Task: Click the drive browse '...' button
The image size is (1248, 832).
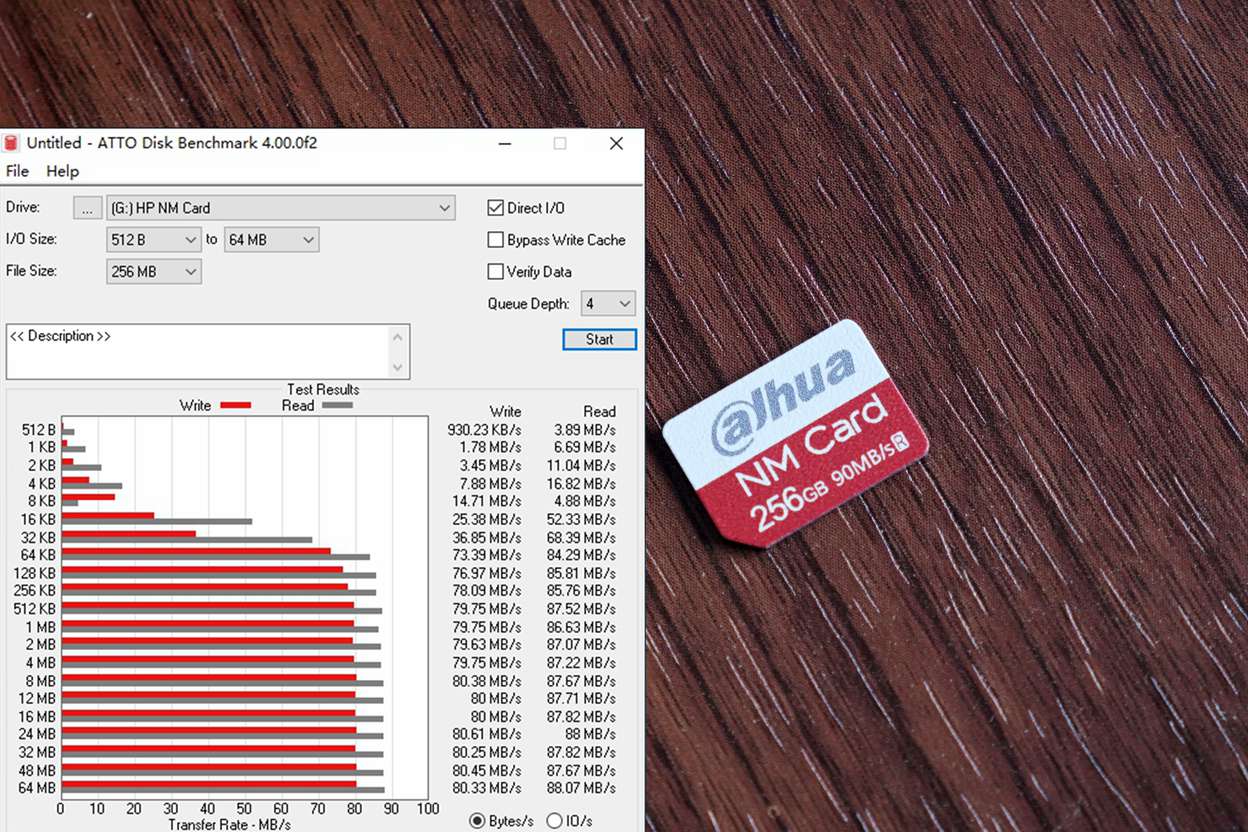Action: pyautogui.click(x=88, y=208)
